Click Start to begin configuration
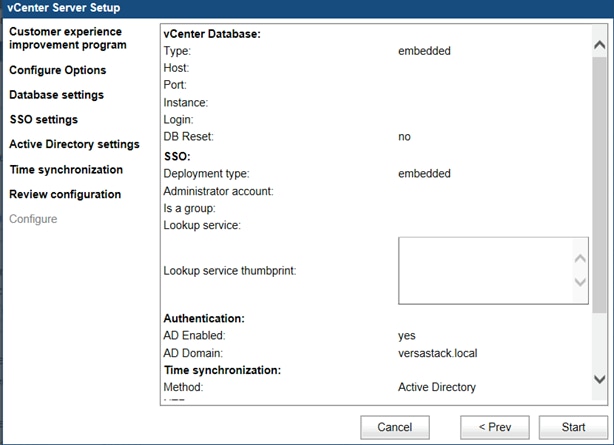 tap(573, 427)
